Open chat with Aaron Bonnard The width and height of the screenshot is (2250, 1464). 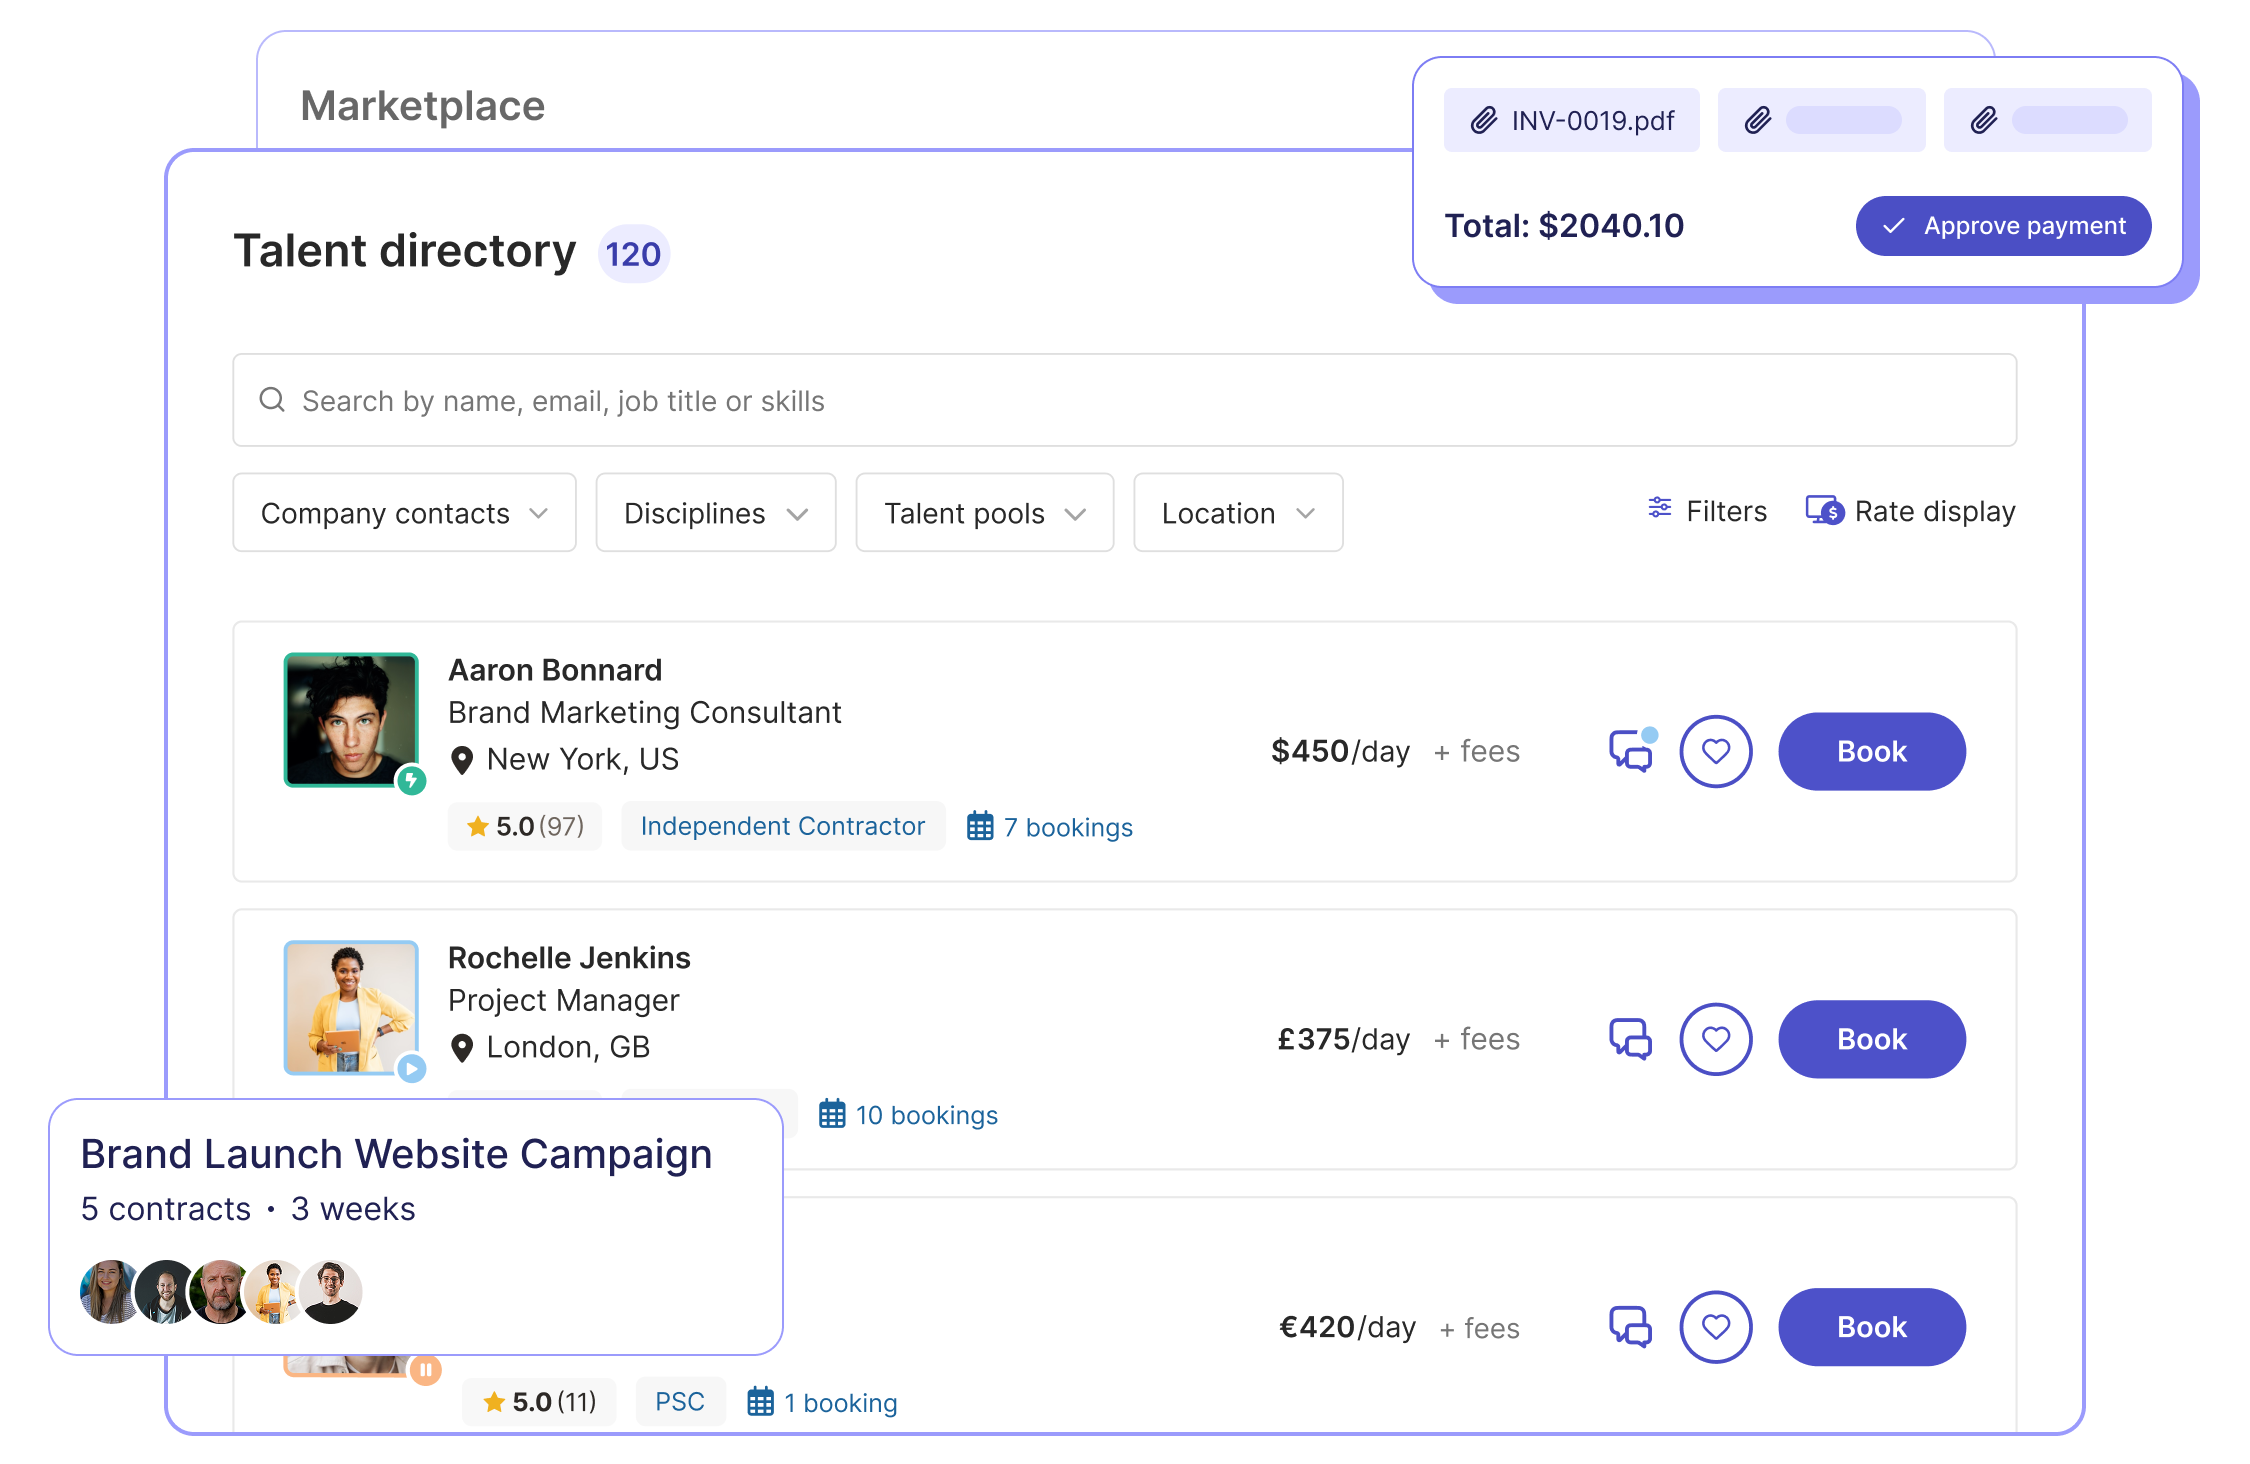[1630, 751]
